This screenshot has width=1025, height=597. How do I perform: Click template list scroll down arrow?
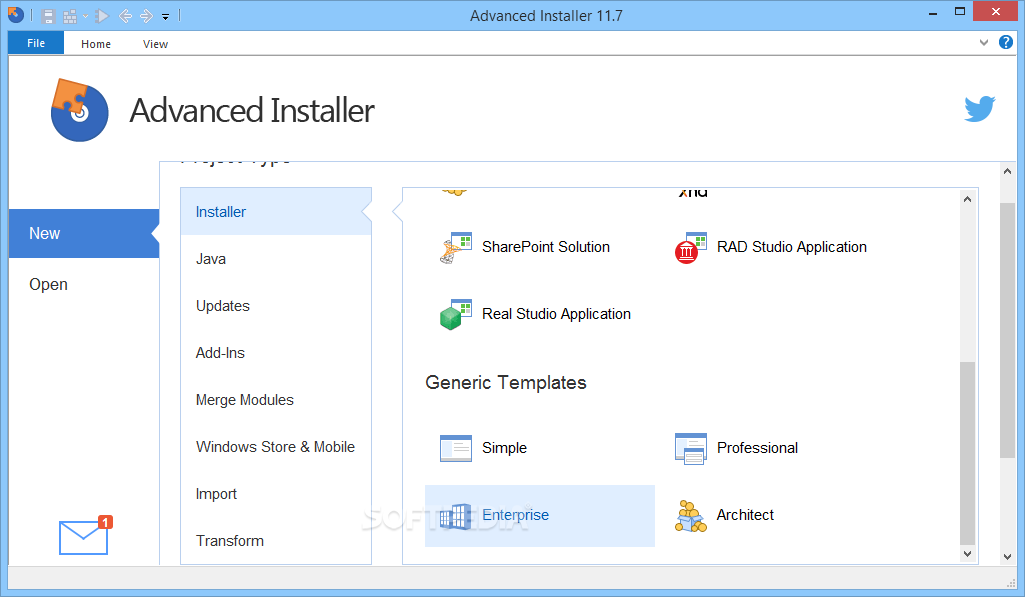[967, 554]
